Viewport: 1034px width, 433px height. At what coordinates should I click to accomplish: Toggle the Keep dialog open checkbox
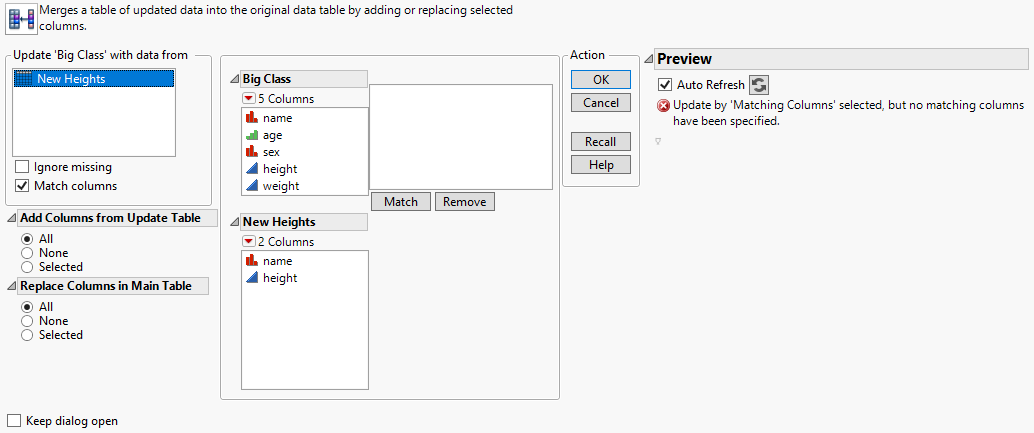coord(14,421)
